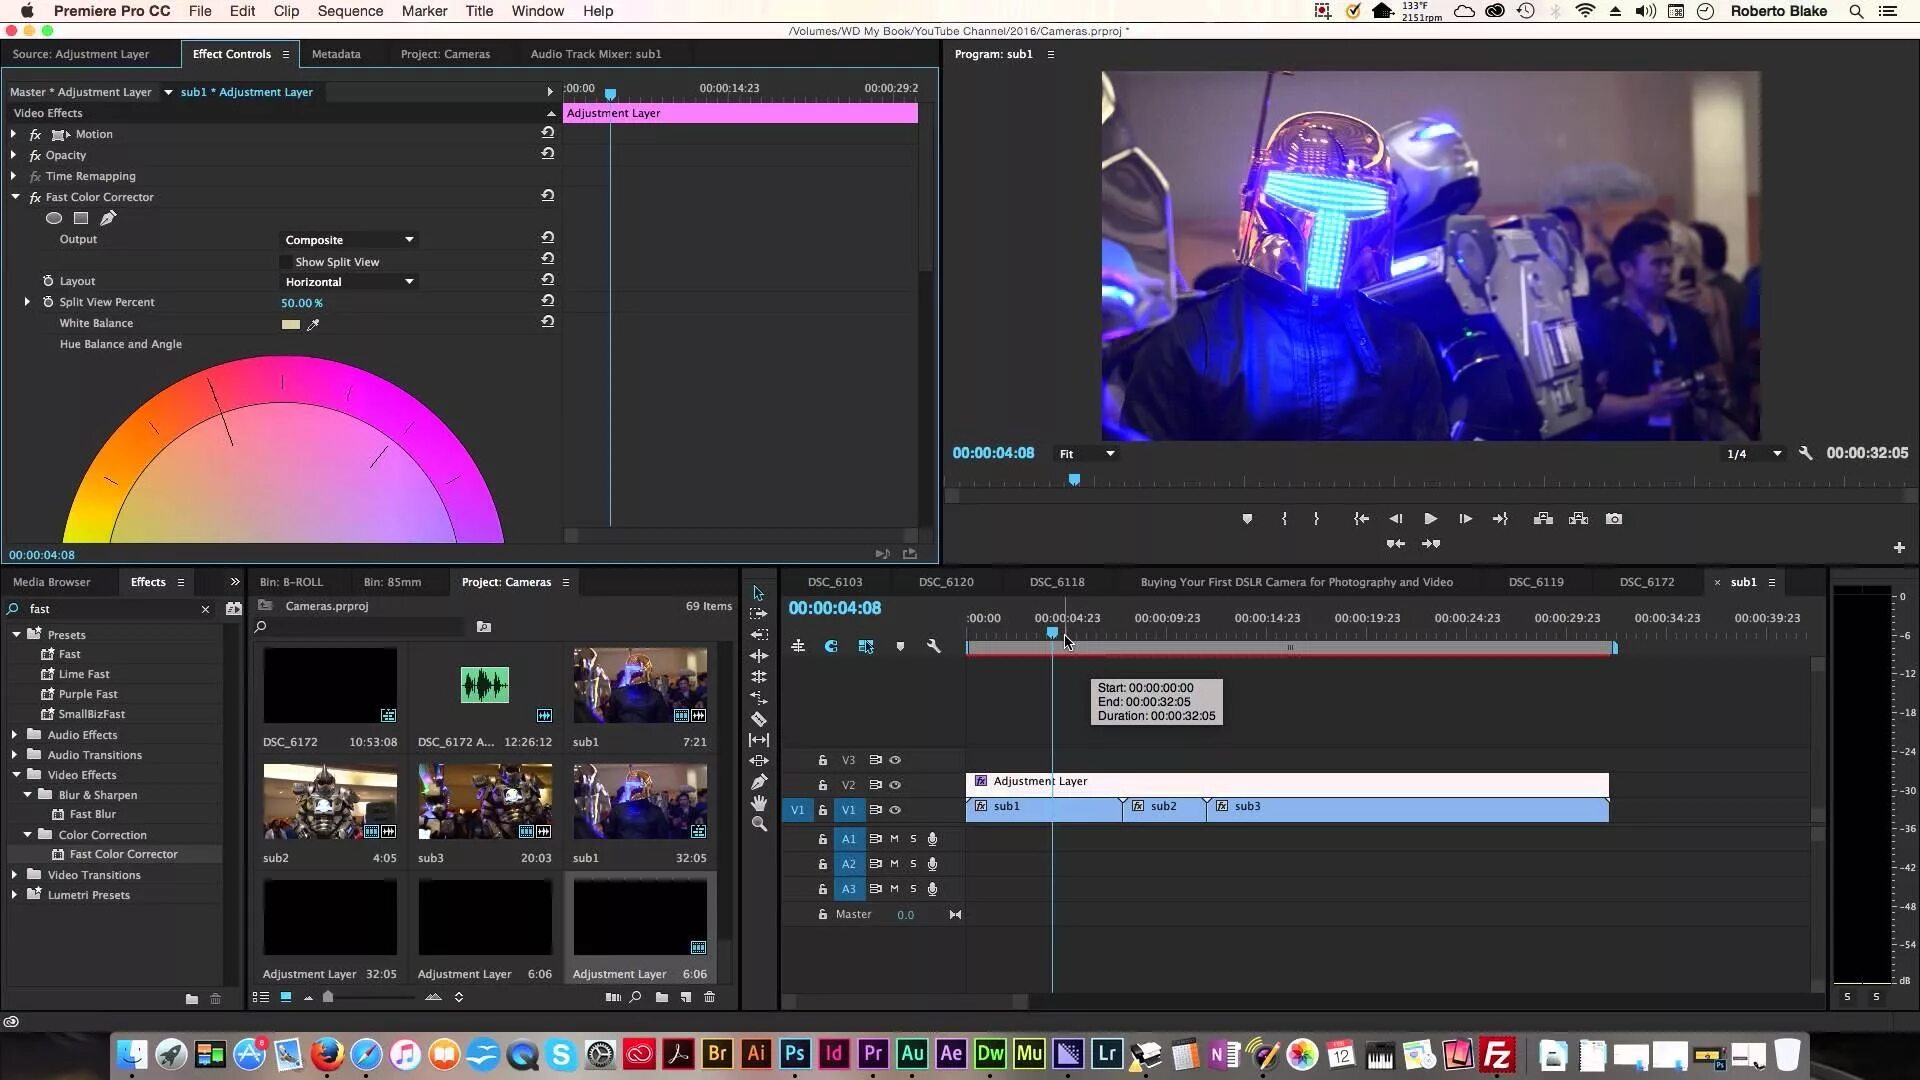Click the White Balance eyedropper
Screen dimensions: 1920x1080
tap(313, 324)
